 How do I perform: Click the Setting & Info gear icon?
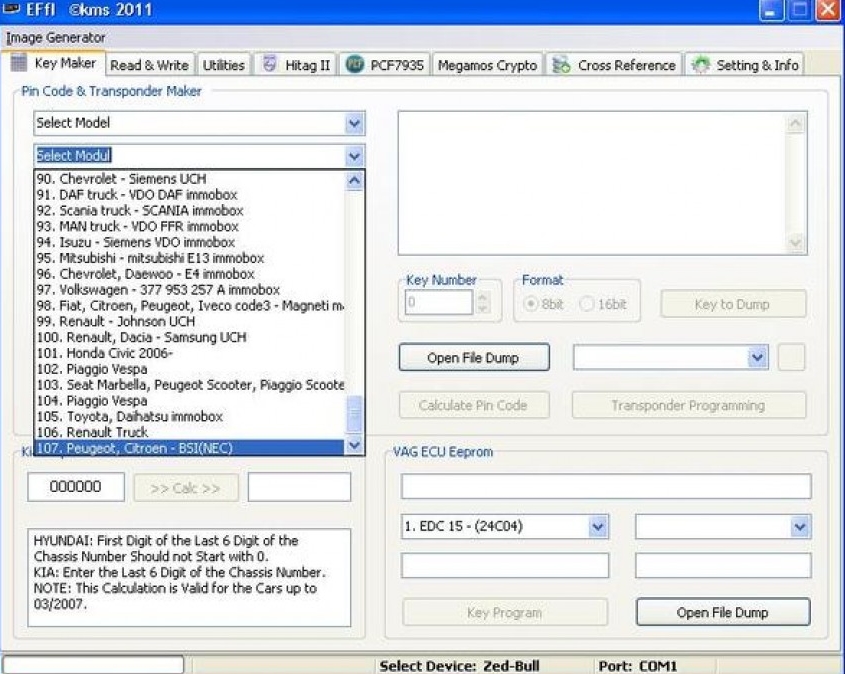coord(701,65)
